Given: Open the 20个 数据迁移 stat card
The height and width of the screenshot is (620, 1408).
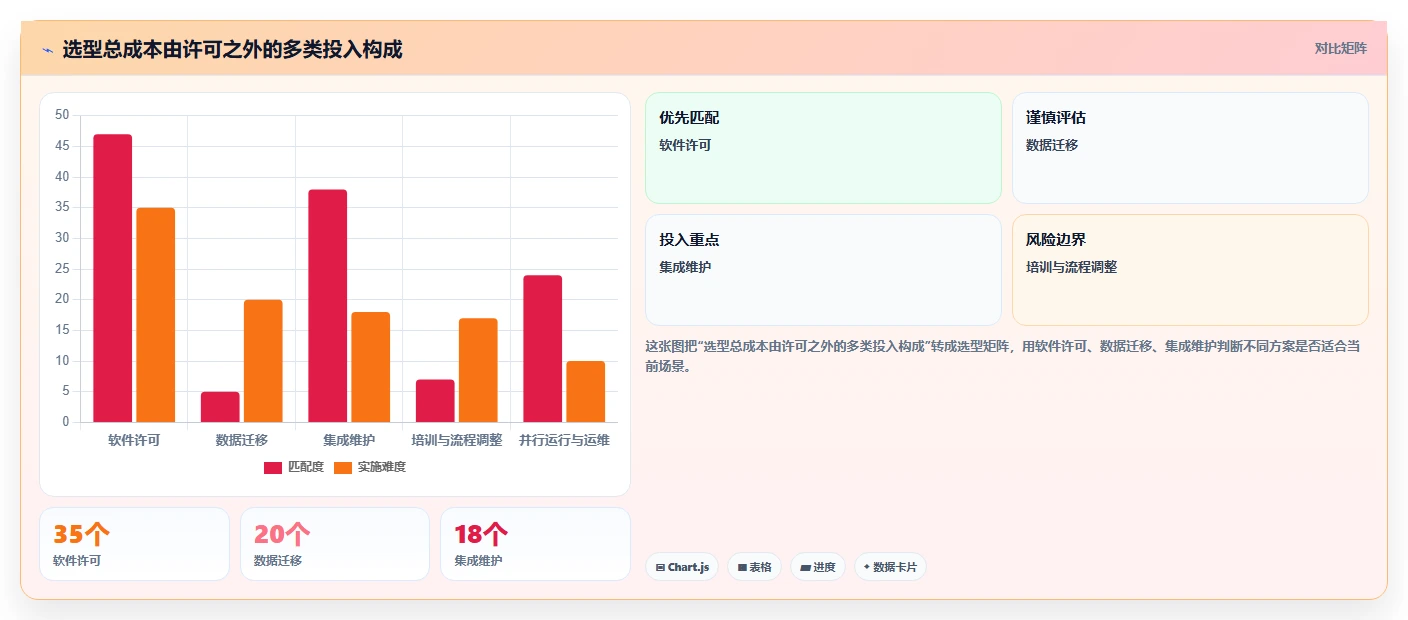Looking at the screenshot, I should tap(335, 544).
